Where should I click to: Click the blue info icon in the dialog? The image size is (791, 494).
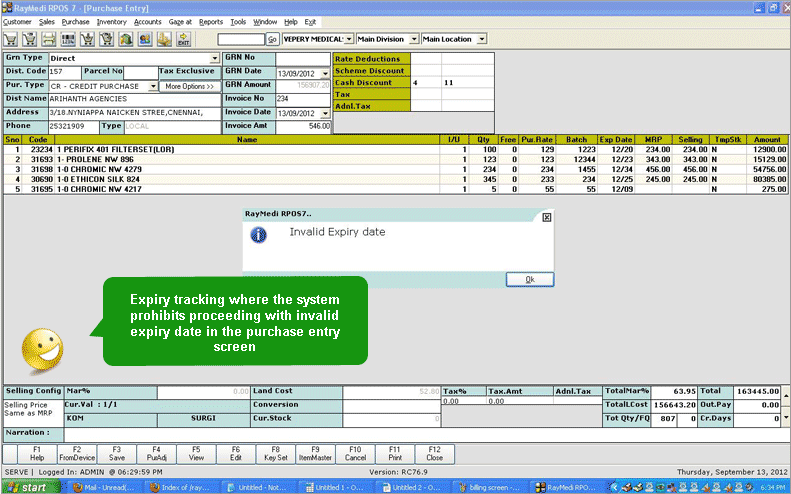pyautogui.click(x=258, y=235)
